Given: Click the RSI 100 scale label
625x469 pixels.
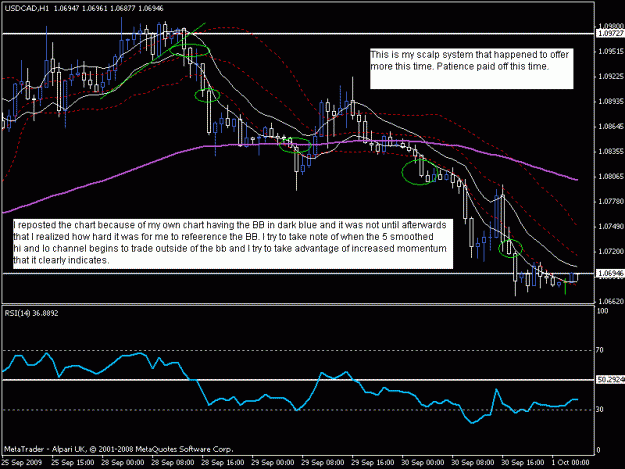Looking at the screenshot, I should 603,311.
